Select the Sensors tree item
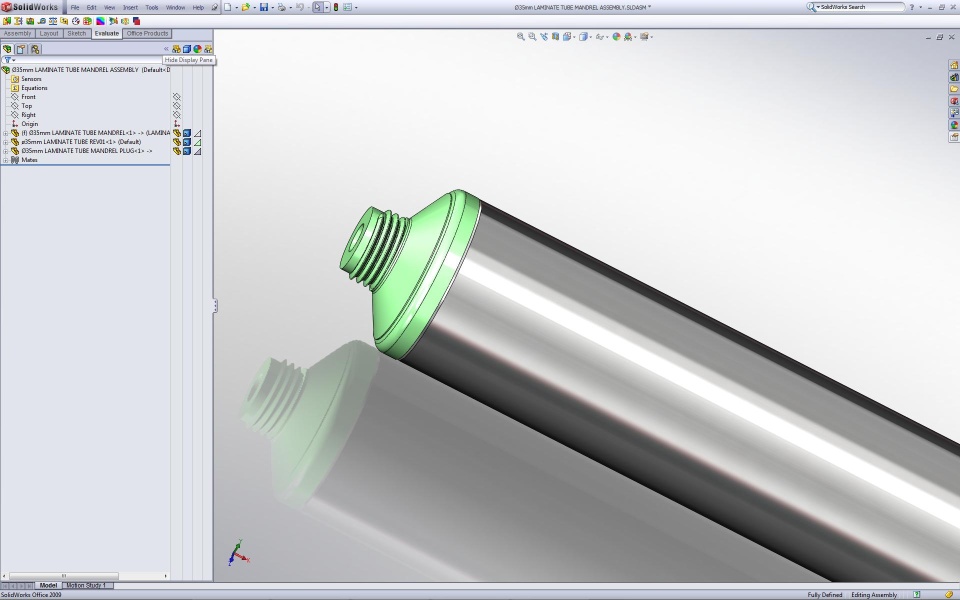Viewport: 960px width, 600px height. pyautogui.click(x=31, y=79)
